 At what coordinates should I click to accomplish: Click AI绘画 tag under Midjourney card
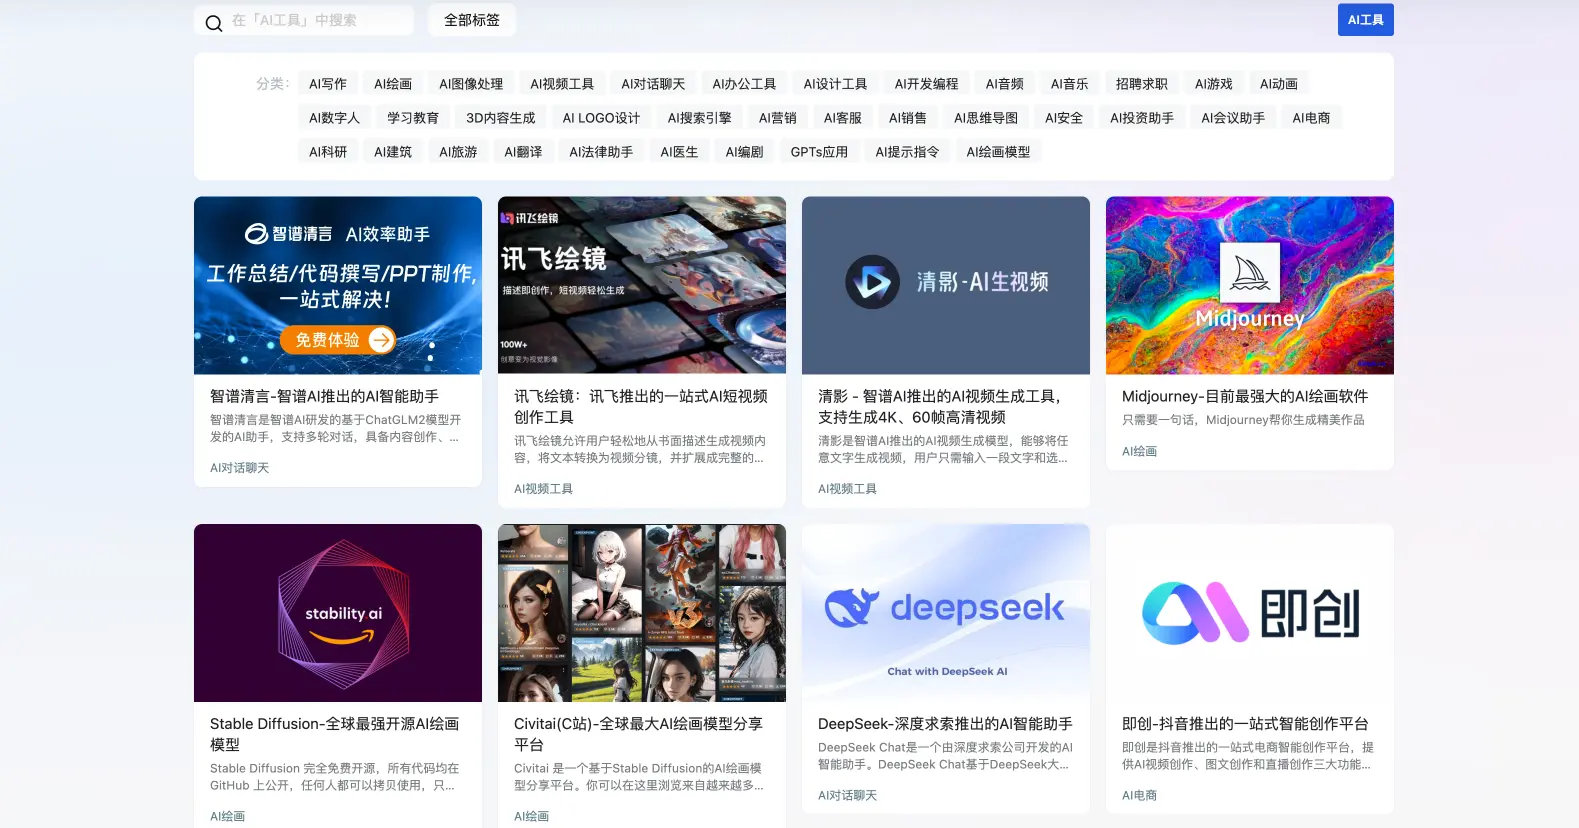click(x=1139, y=452)
